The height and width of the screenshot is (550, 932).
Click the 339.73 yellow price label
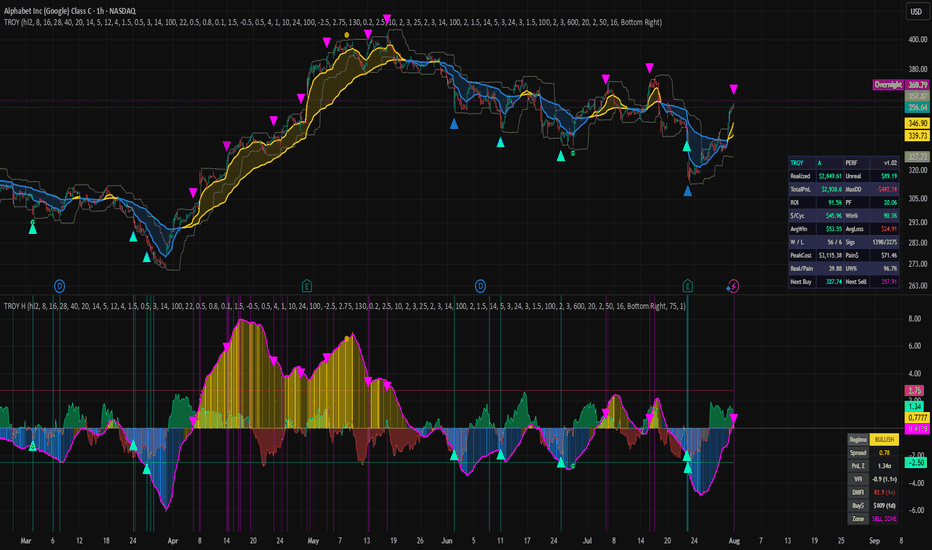point(917,136)
